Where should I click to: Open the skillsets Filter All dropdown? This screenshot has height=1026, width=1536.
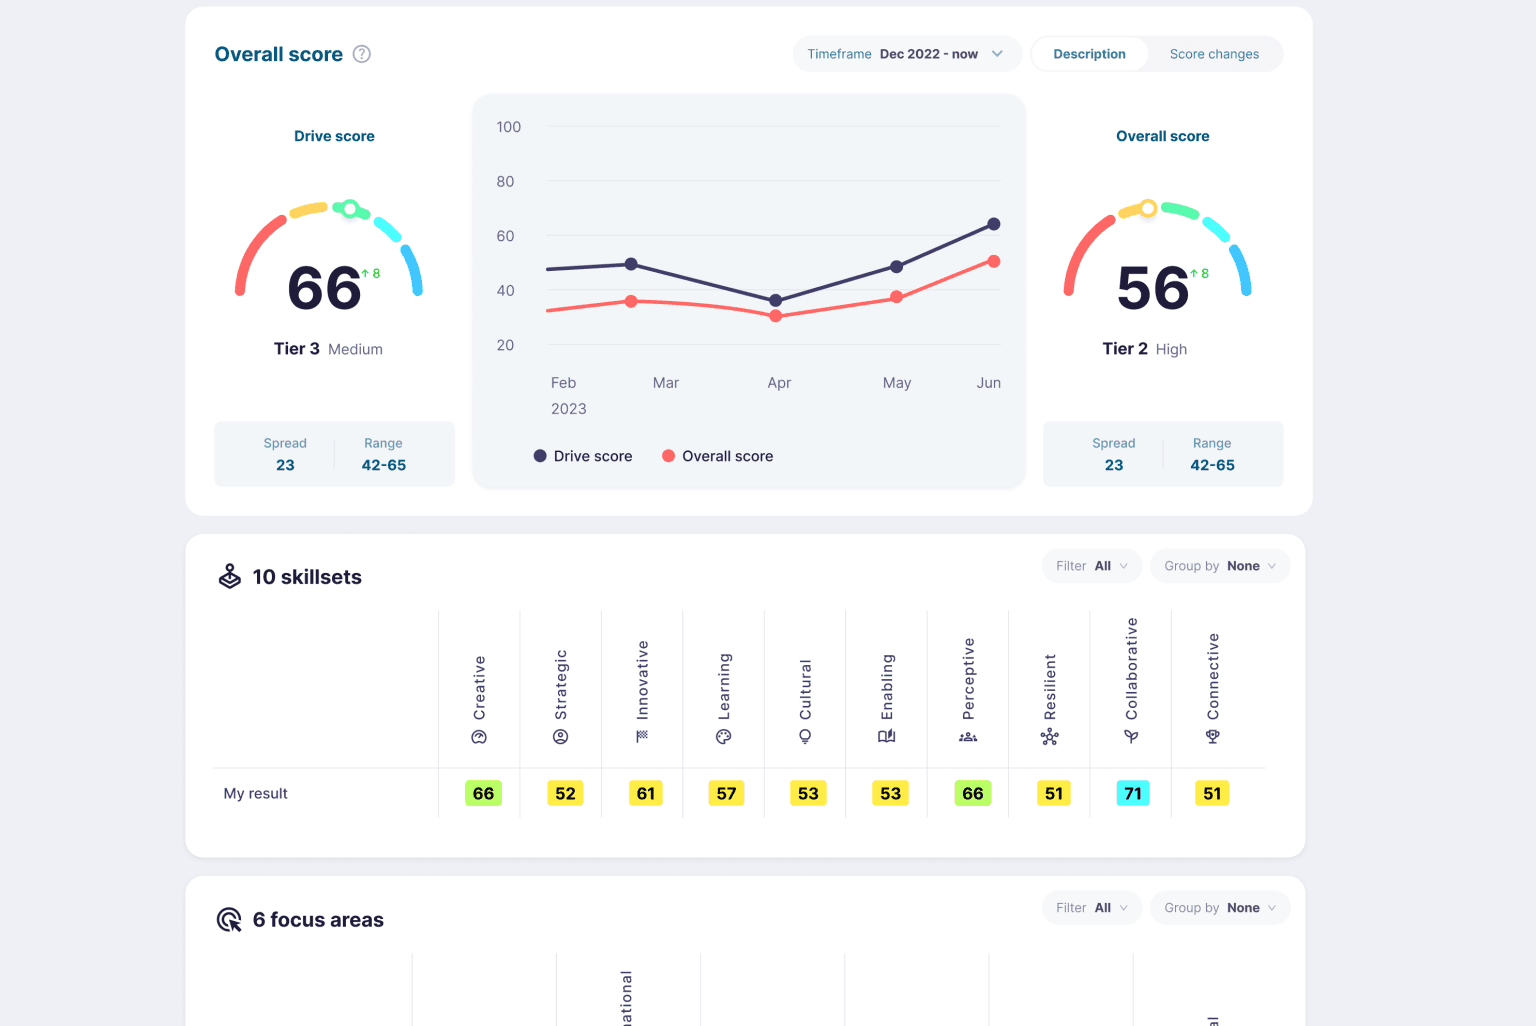(1092, 566)
